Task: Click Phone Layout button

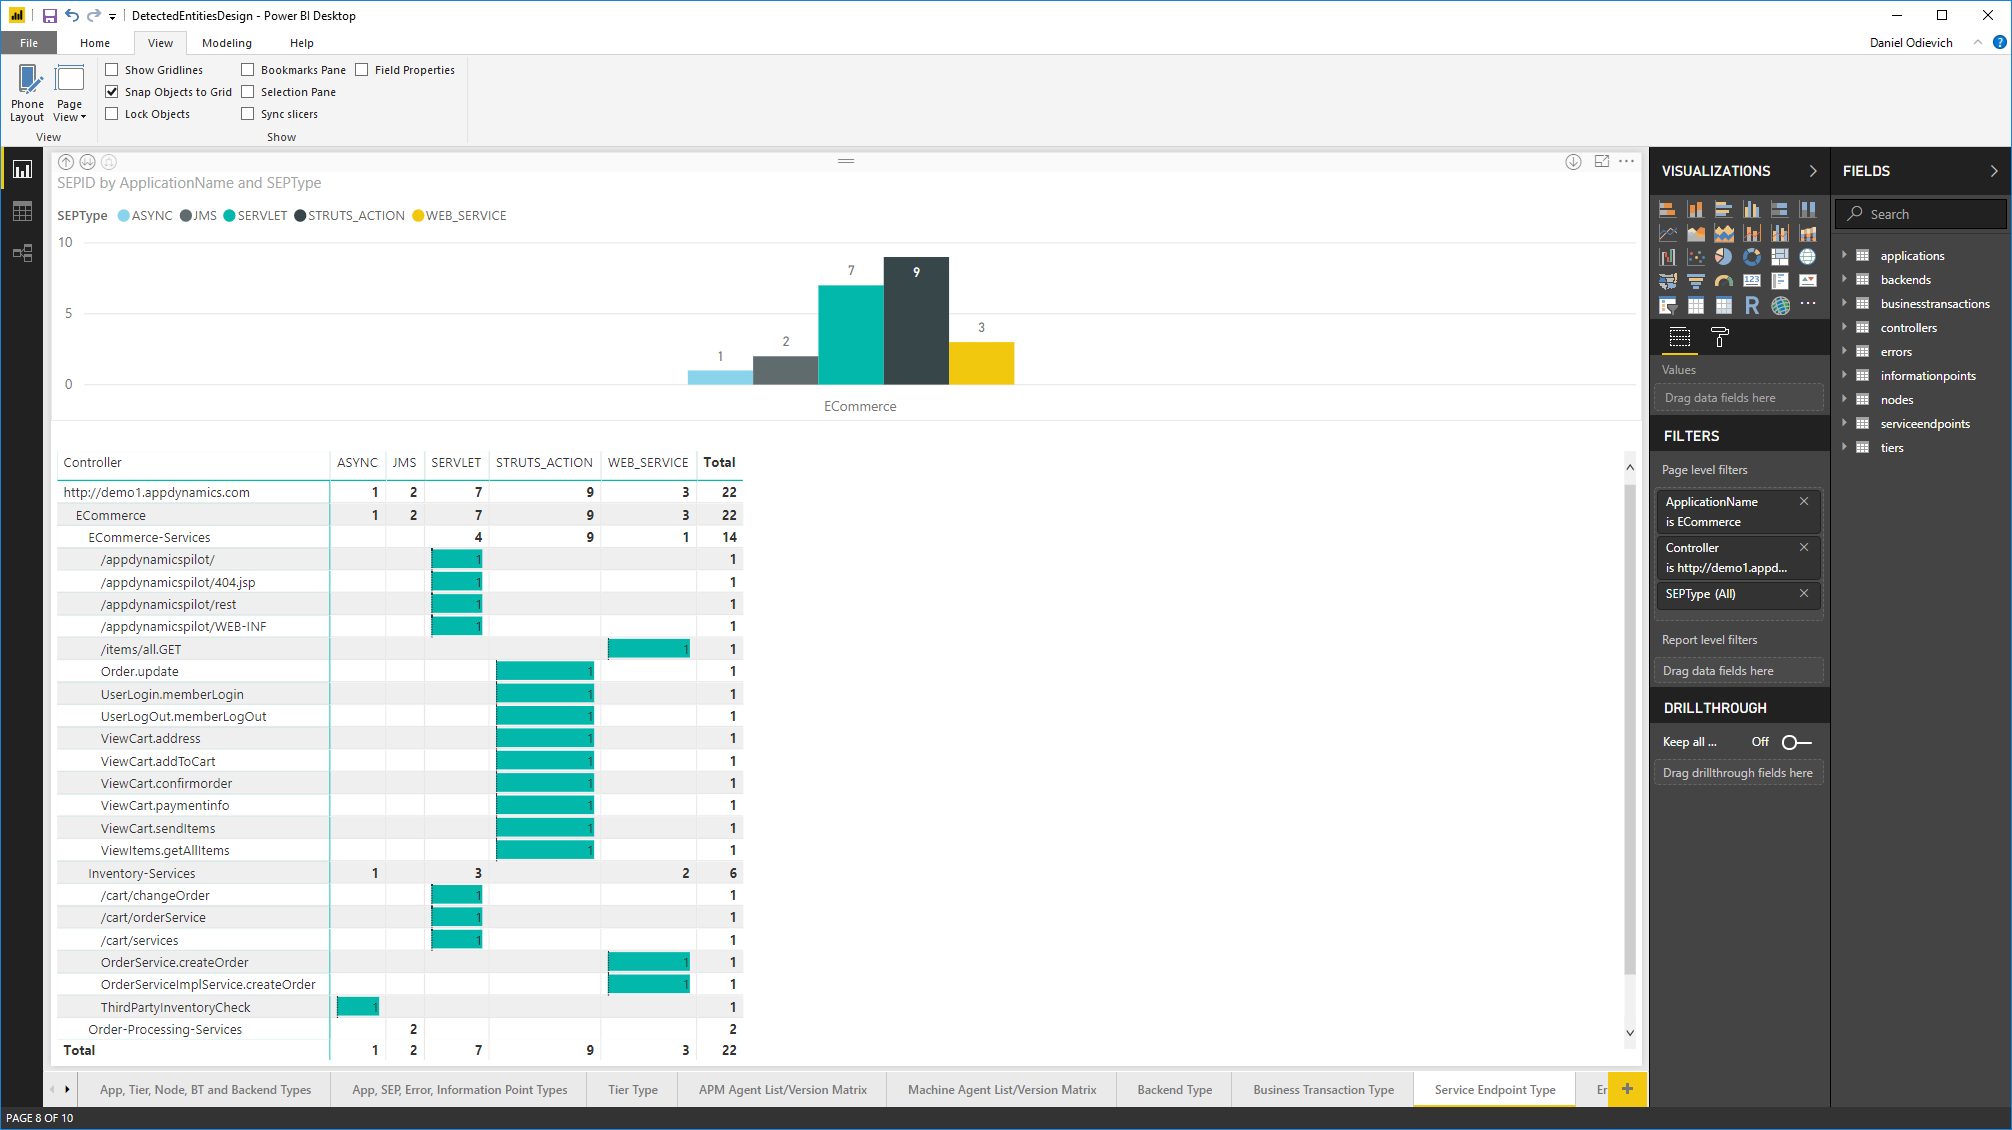Action: (x=27, y=92)
